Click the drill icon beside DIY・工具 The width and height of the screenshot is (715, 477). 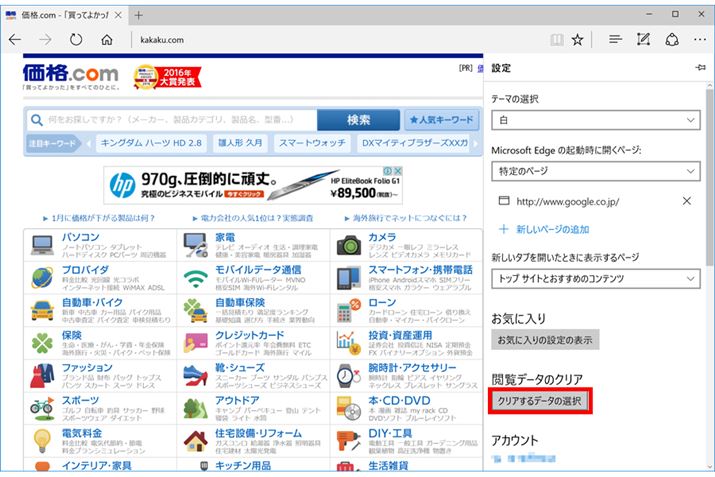(349, 441)
